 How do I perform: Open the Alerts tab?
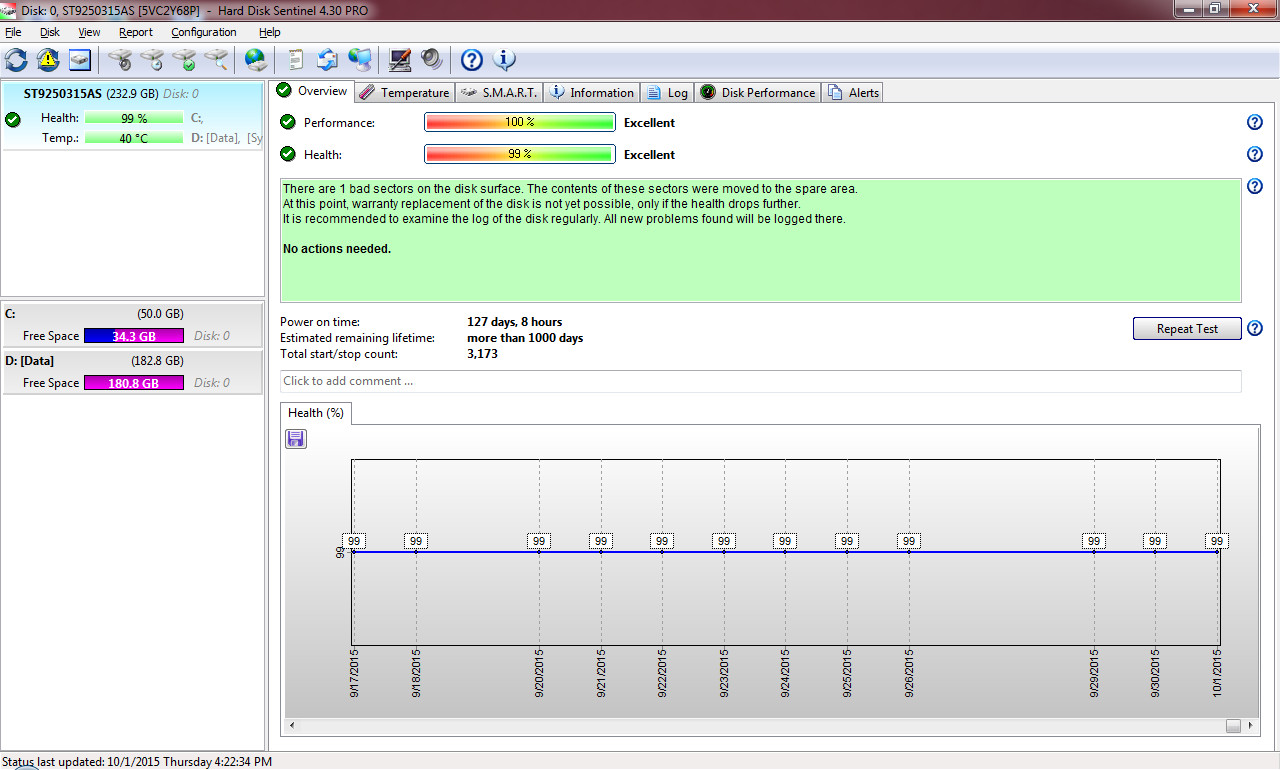pyautogui.click(x=853, y=93)
